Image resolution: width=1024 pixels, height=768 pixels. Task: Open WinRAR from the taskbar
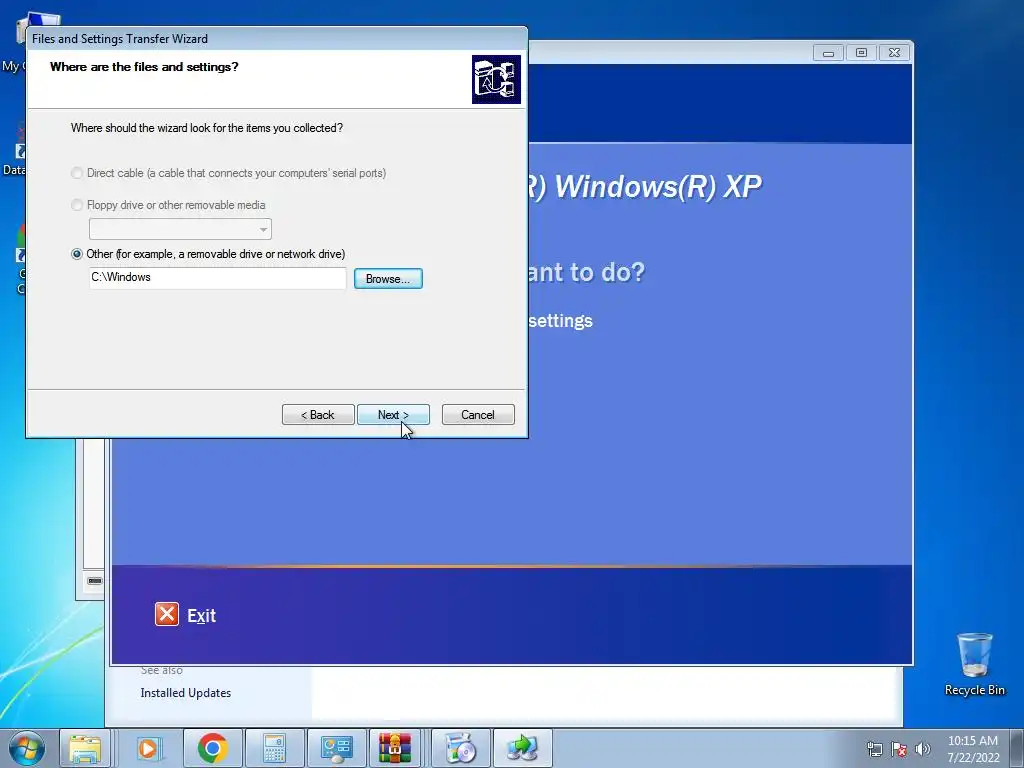point(395,748)
